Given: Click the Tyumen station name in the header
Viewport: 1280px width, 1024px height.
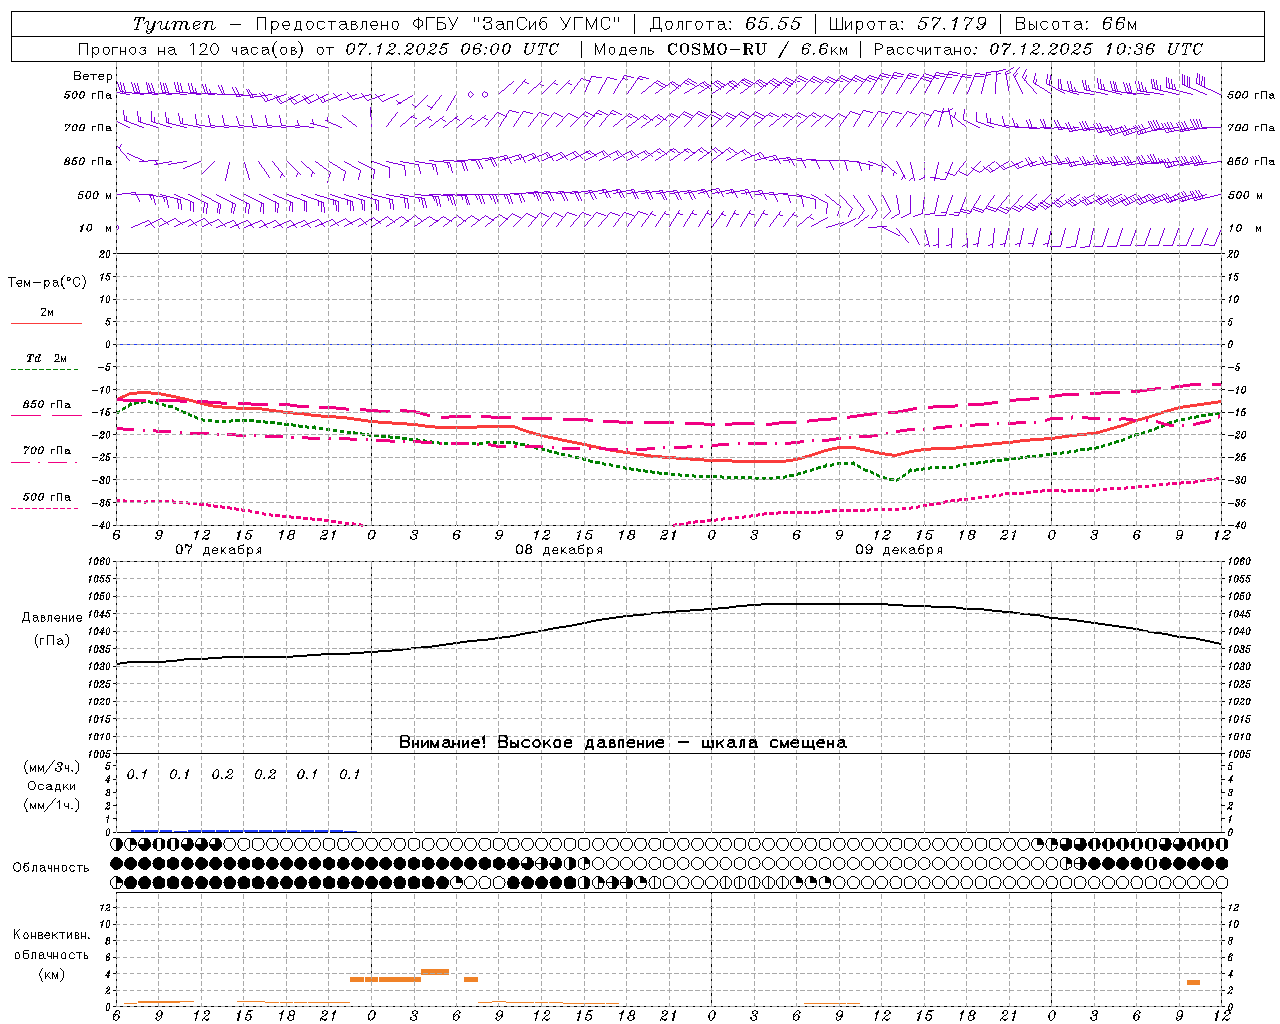Looking at the screenshot, I should tap(173, 24).
